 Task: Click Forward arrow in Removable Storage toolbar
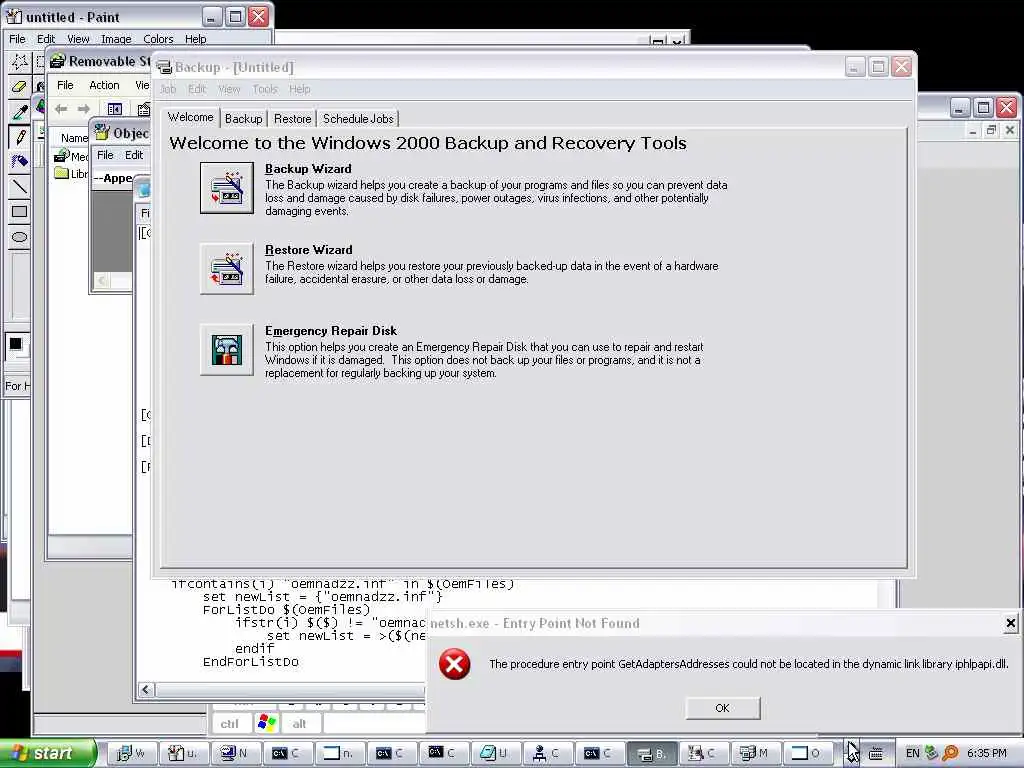pos(84,109)
